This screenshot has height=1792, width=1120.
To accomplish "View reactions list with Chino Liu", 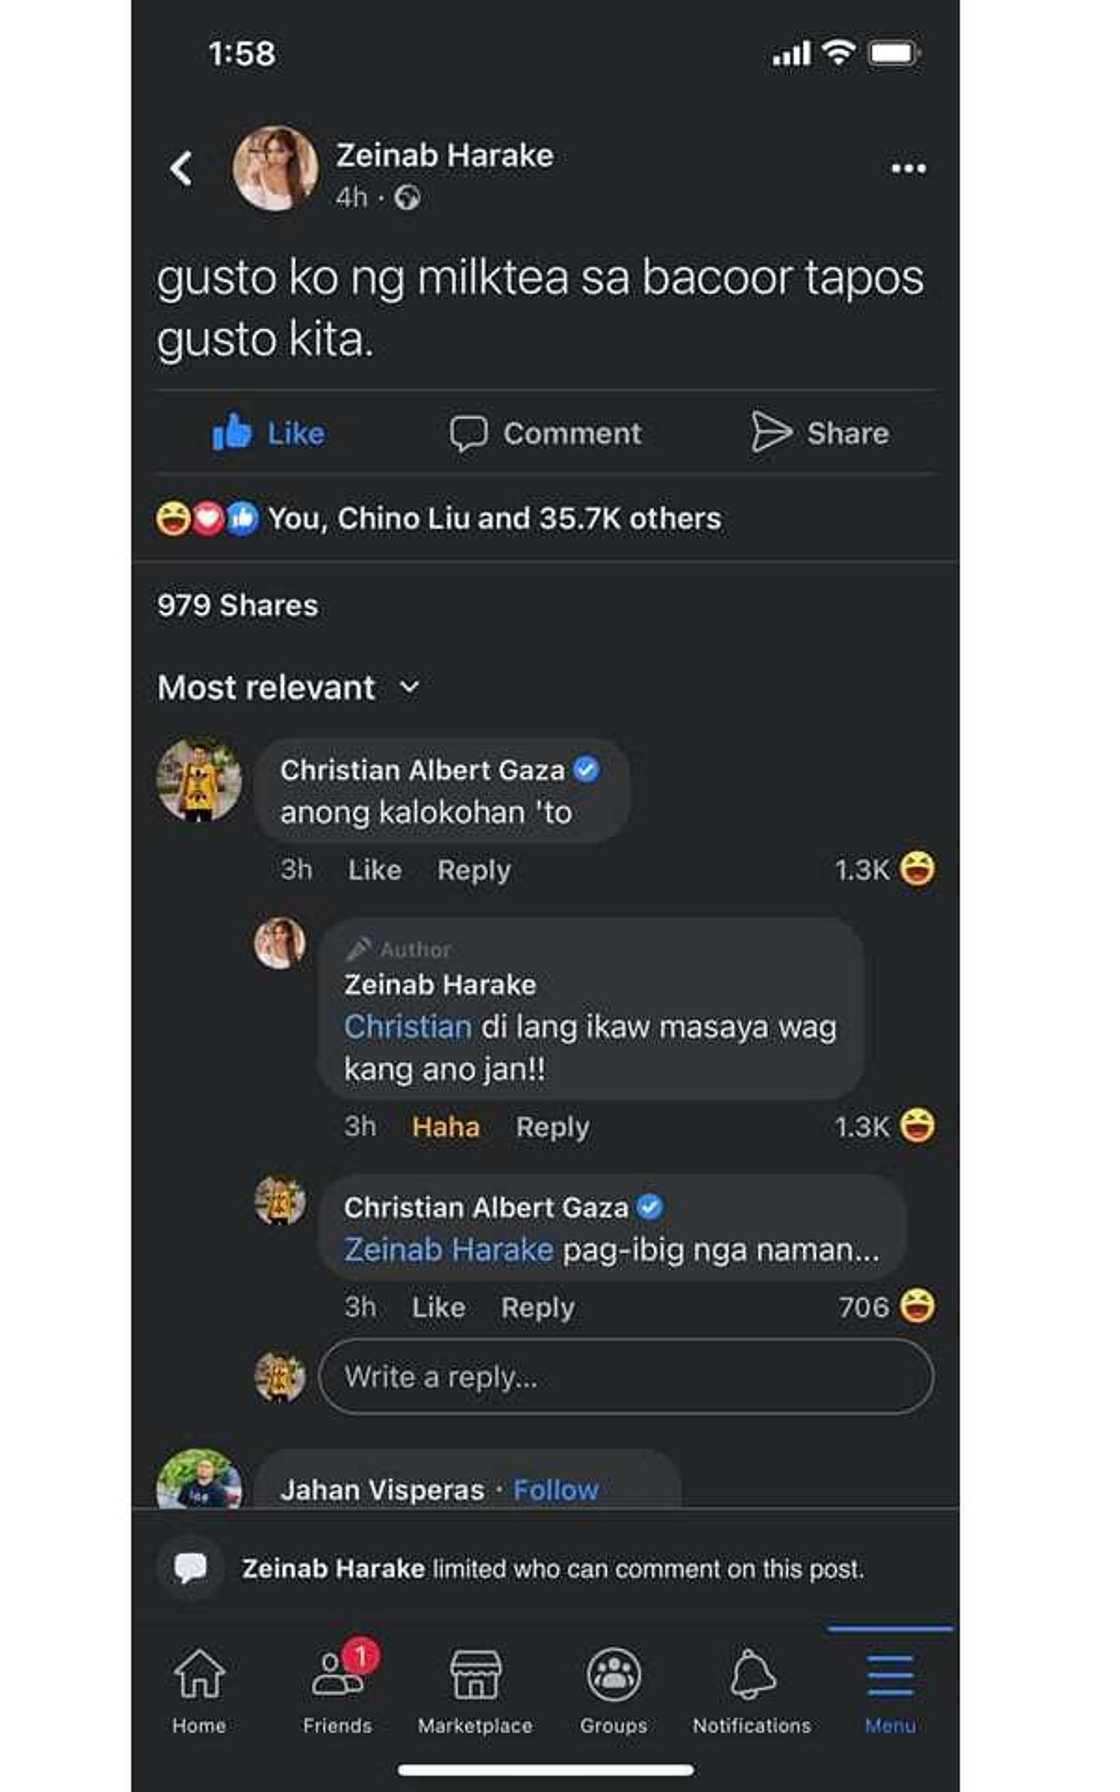I will [x=494, y=519].
